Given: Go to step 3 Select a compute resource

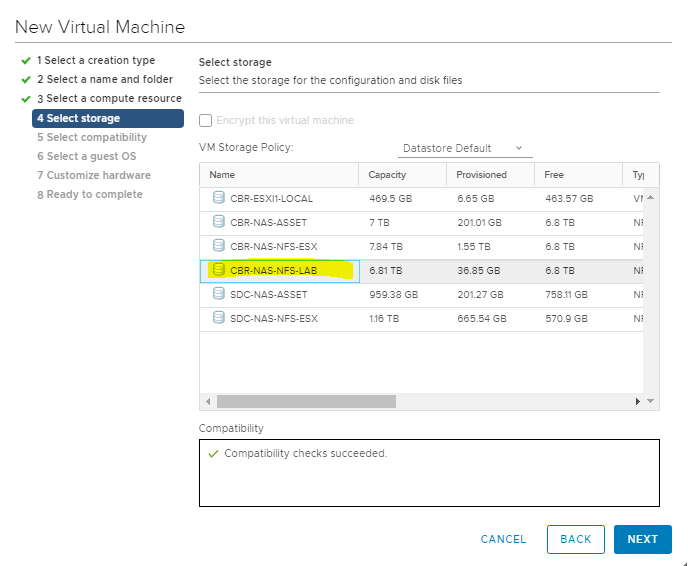Looking at the screenshot, I should pos(109,99).
